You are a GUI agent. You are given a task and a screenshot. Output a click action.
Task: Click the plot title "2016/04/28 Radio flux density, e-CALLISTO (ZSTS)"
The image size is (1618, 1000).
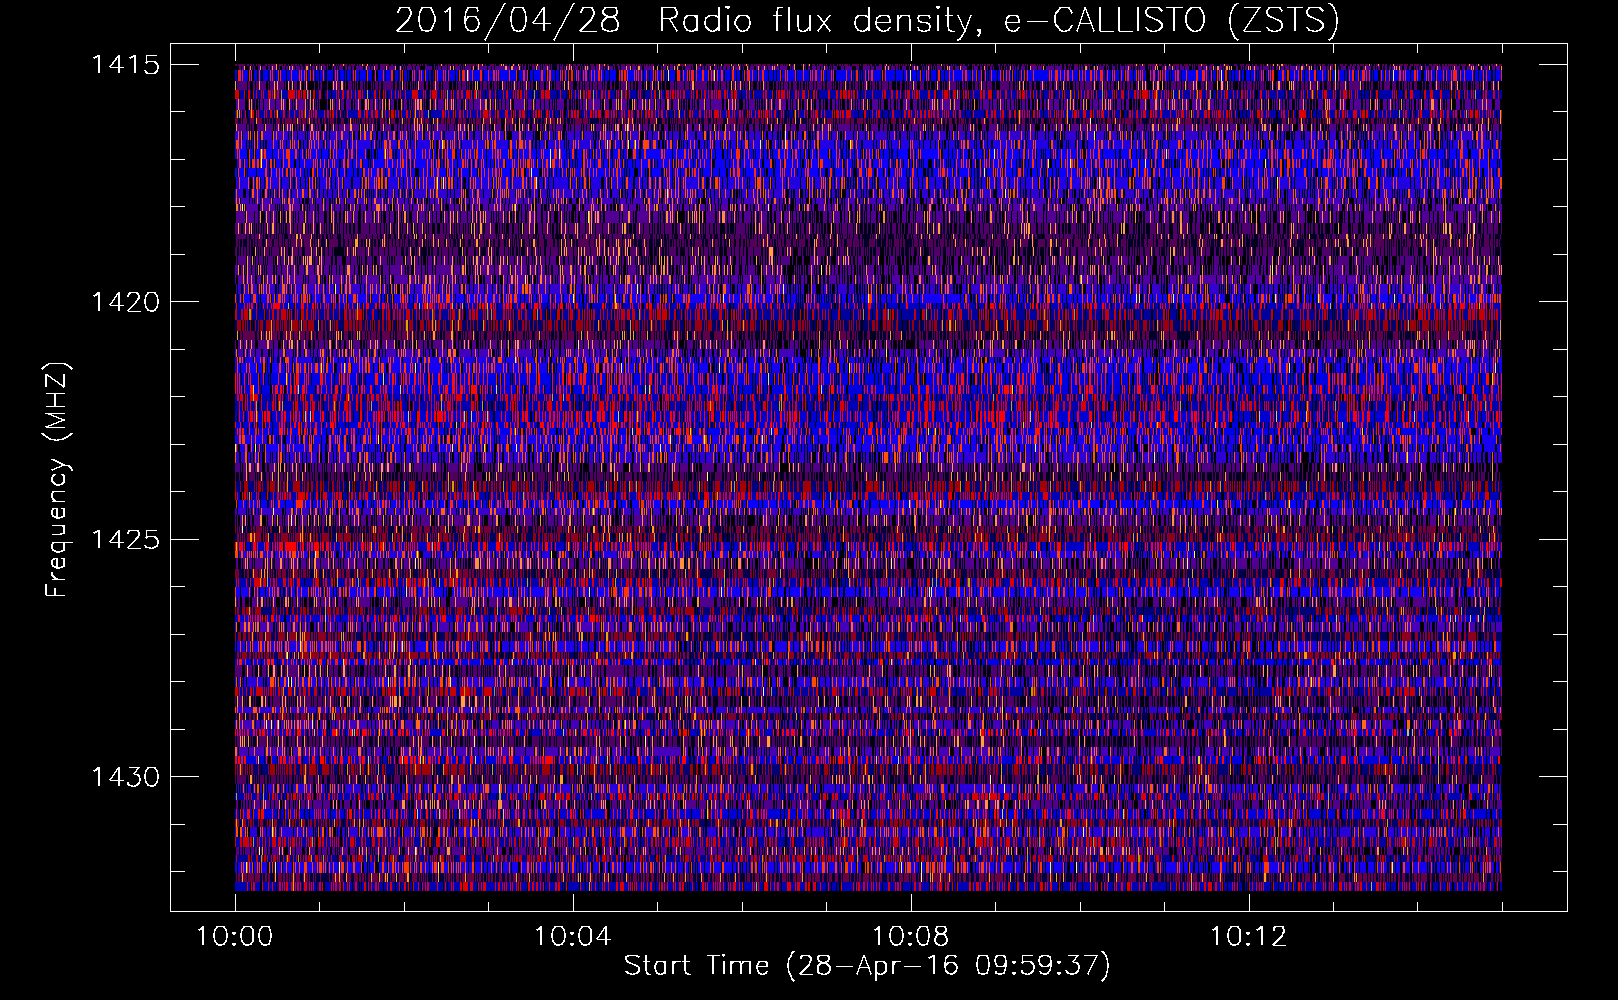tap(867, 20)
